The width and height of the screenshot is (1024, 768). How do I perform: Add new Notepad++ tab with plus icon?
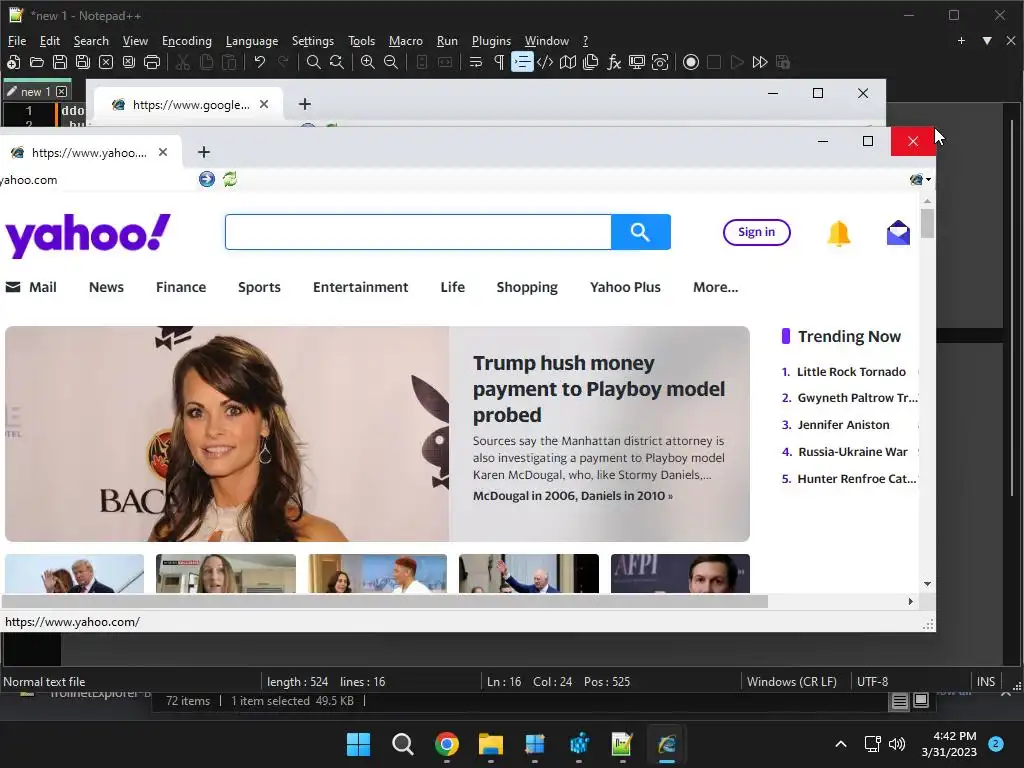tap(961, 40)
